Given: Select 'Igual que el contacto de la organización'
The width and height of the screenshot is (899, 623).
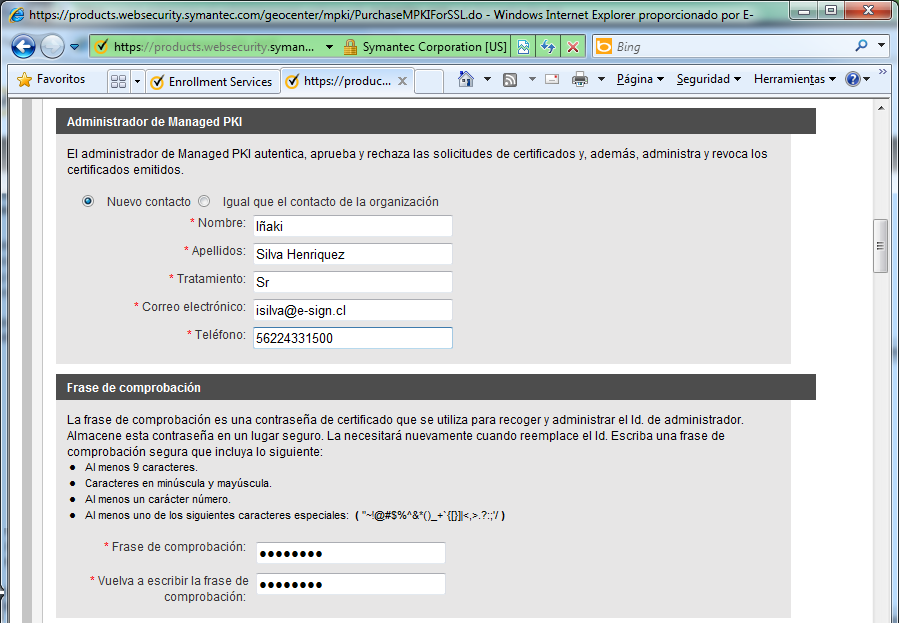Looking at the screenshot, I should (204, 201).
